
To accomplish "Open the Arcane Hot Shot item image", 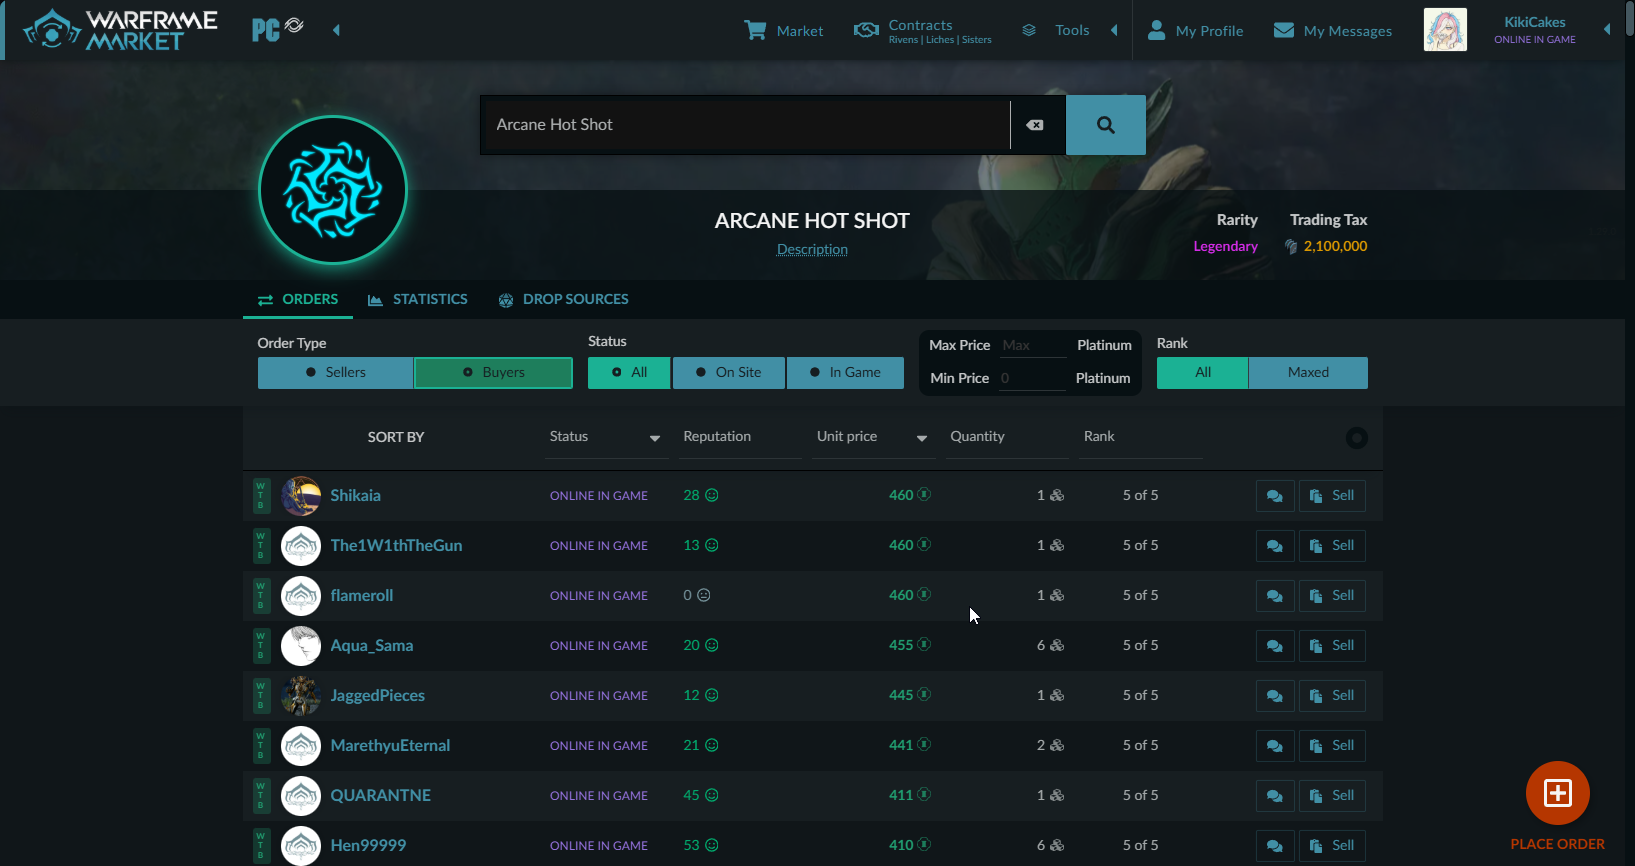I will [x=333, y=190].
